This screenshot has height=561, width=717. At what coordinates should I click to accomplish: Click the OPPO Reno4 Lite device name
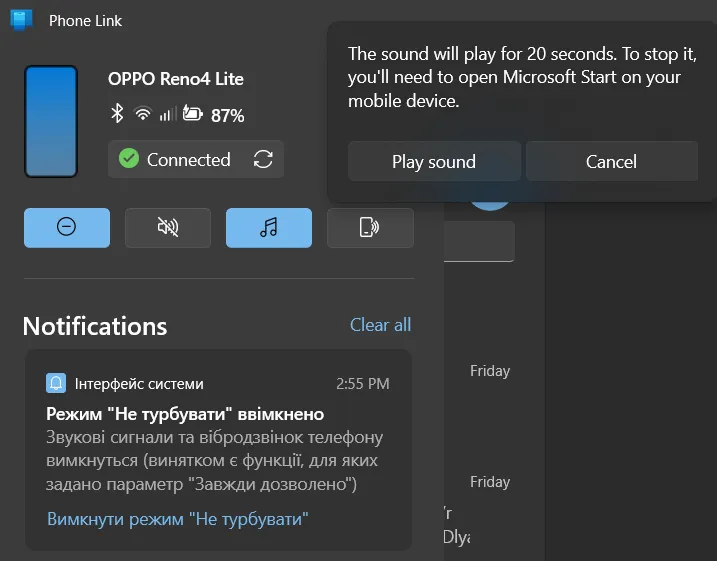[x=176, y=79]
